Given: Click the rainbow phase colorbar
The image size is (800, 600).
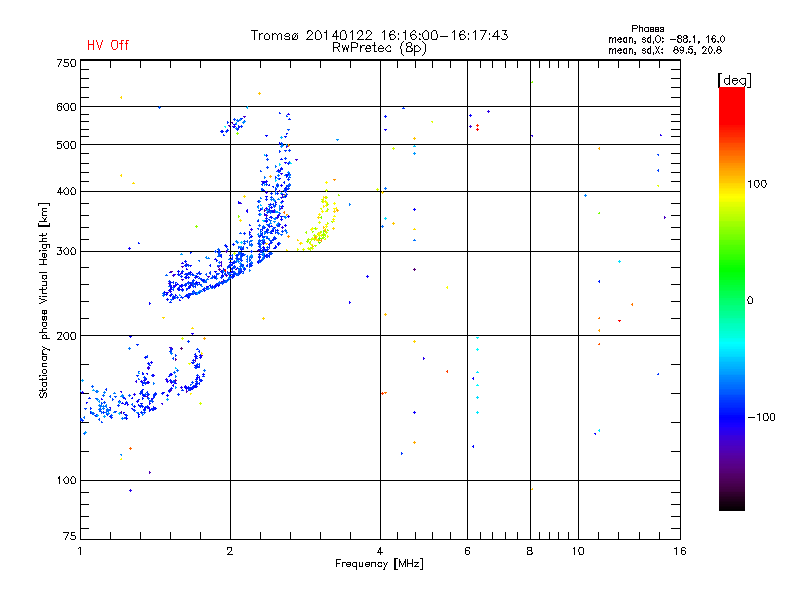Looking at the screenshot, I should (x=732, y=298).
